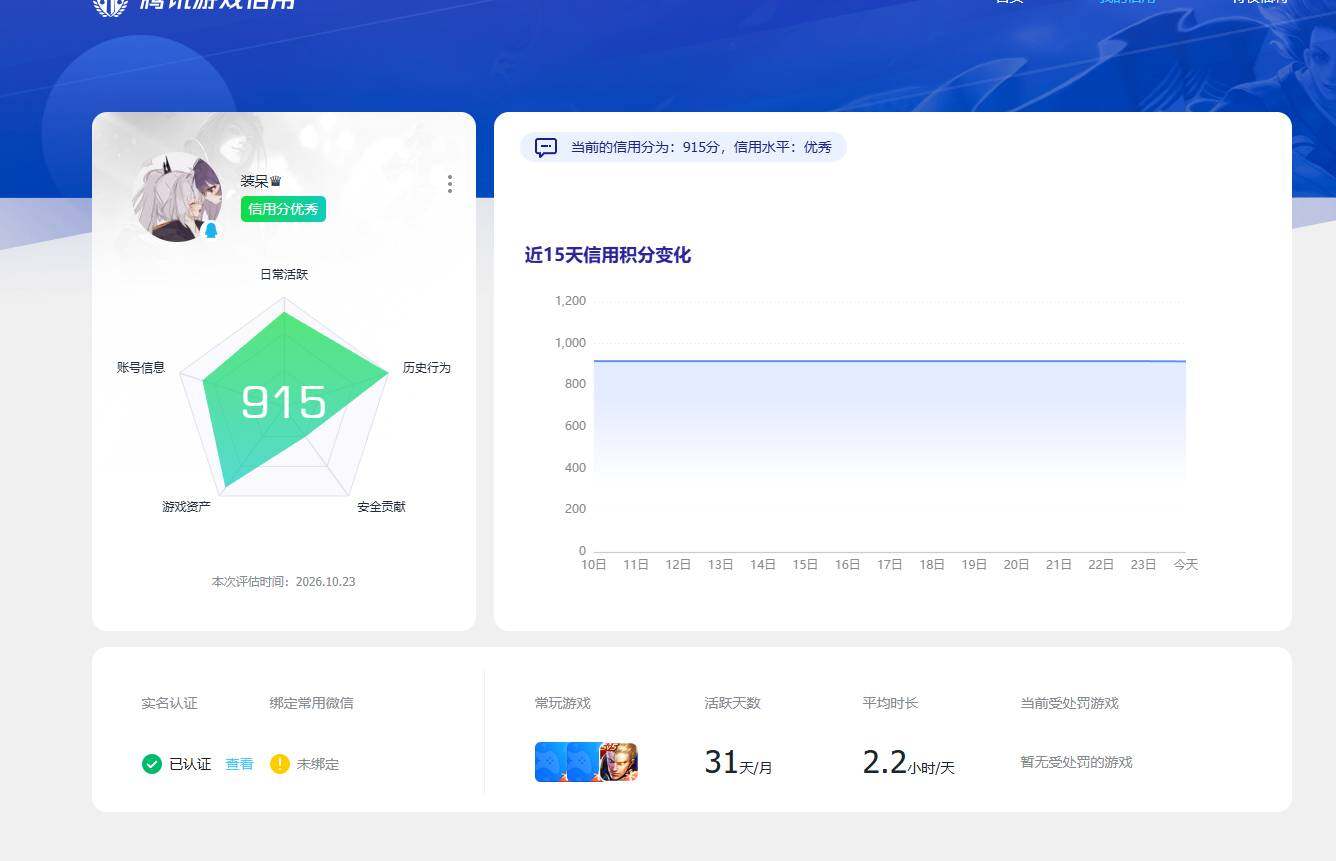Viewport: 1336px width, 861px height.
Task: Click the green 信用分优秀 badge
Action: (283, 209)
